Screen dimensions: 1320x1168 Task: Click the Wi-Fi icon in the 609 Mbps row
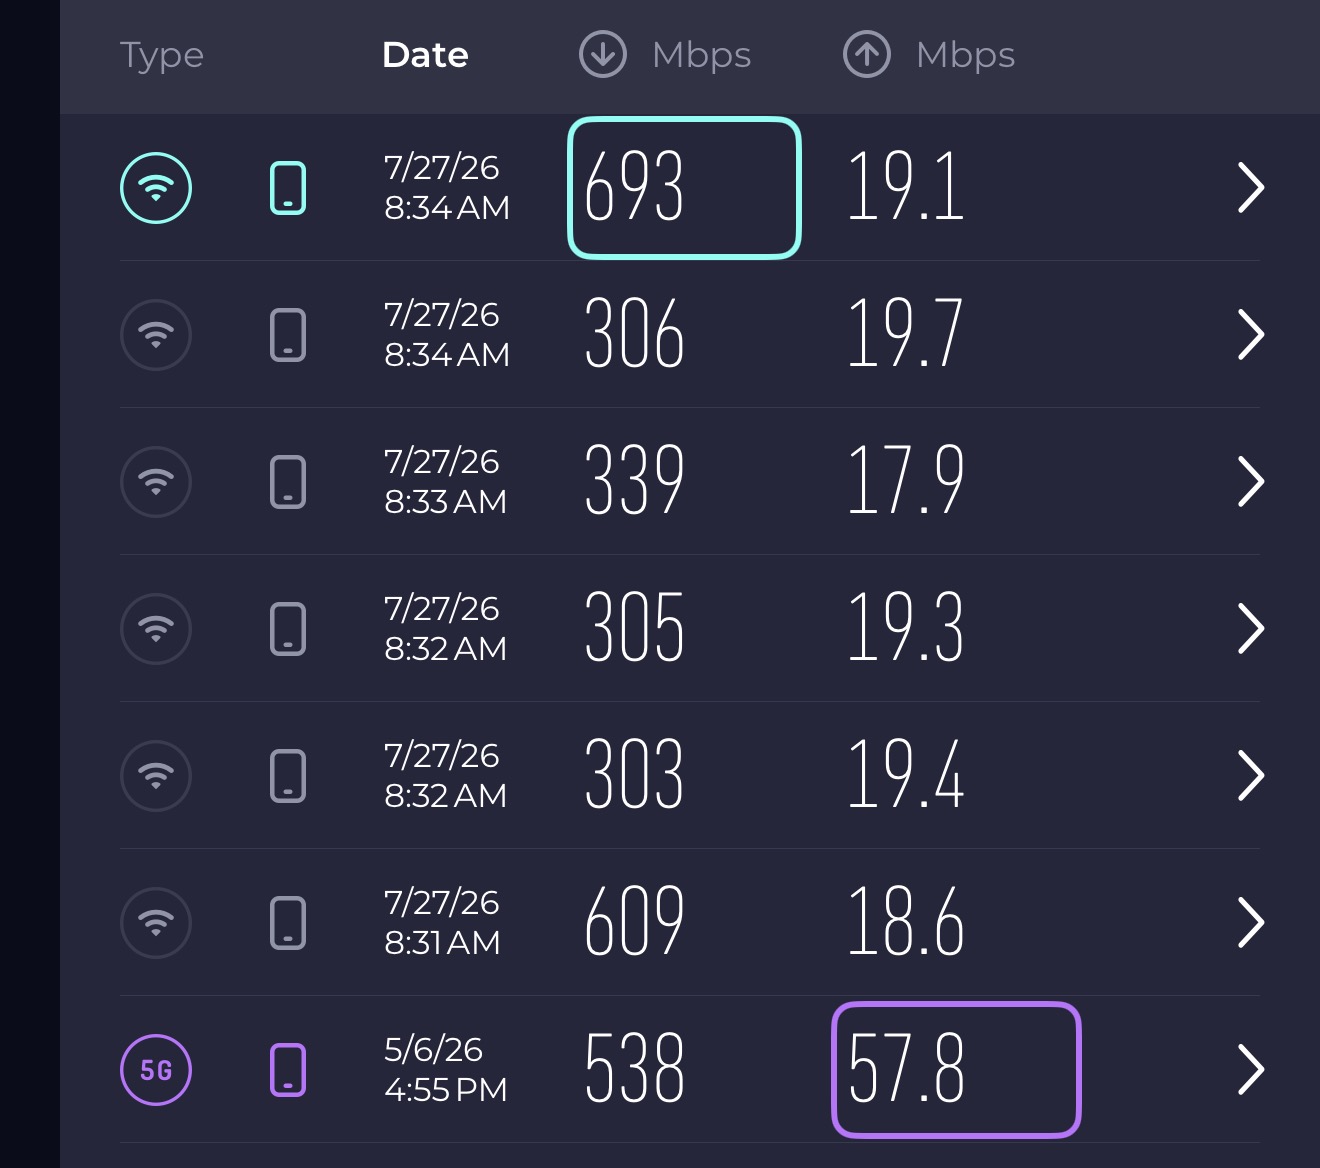tap(156, 922)
